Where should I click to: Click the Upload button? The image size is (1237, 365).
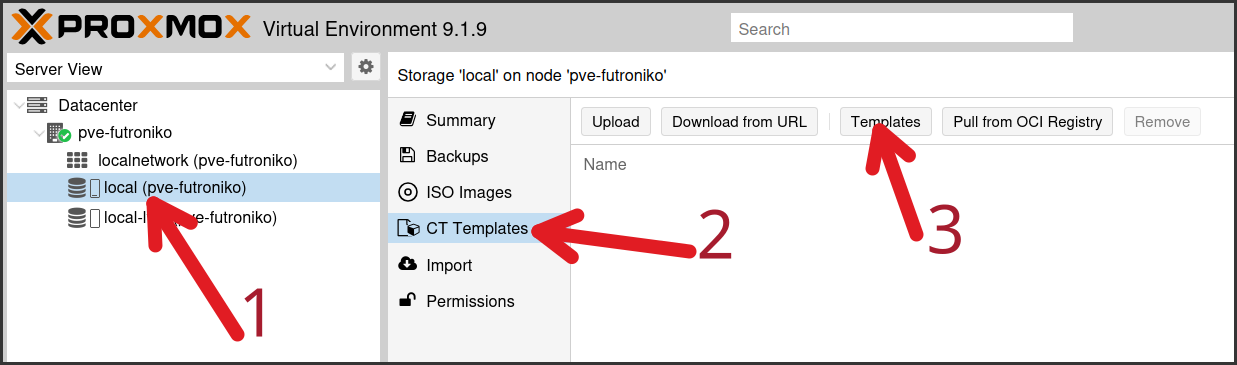(x=616, y=122)
